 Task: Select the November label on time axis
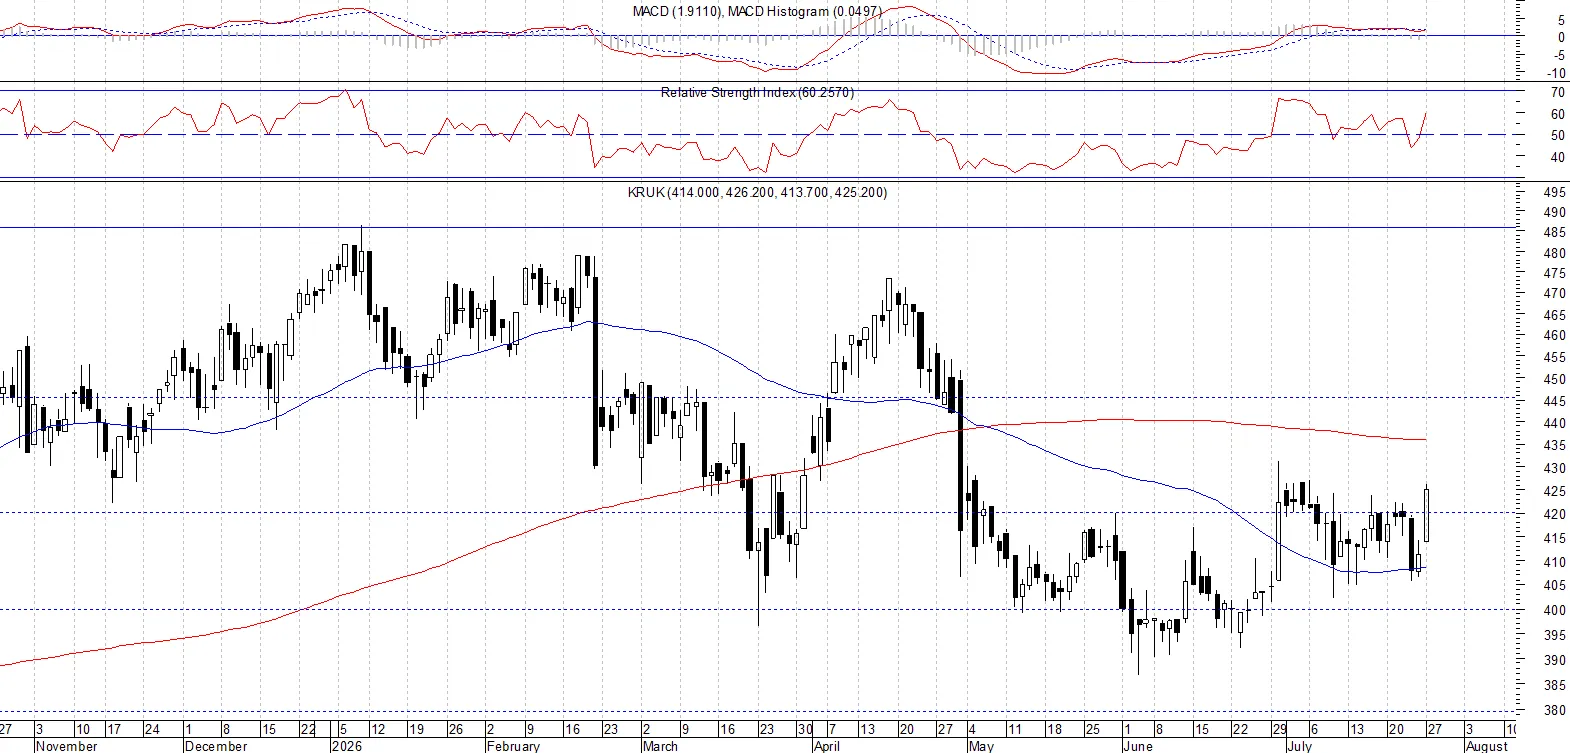coord(66,746)
